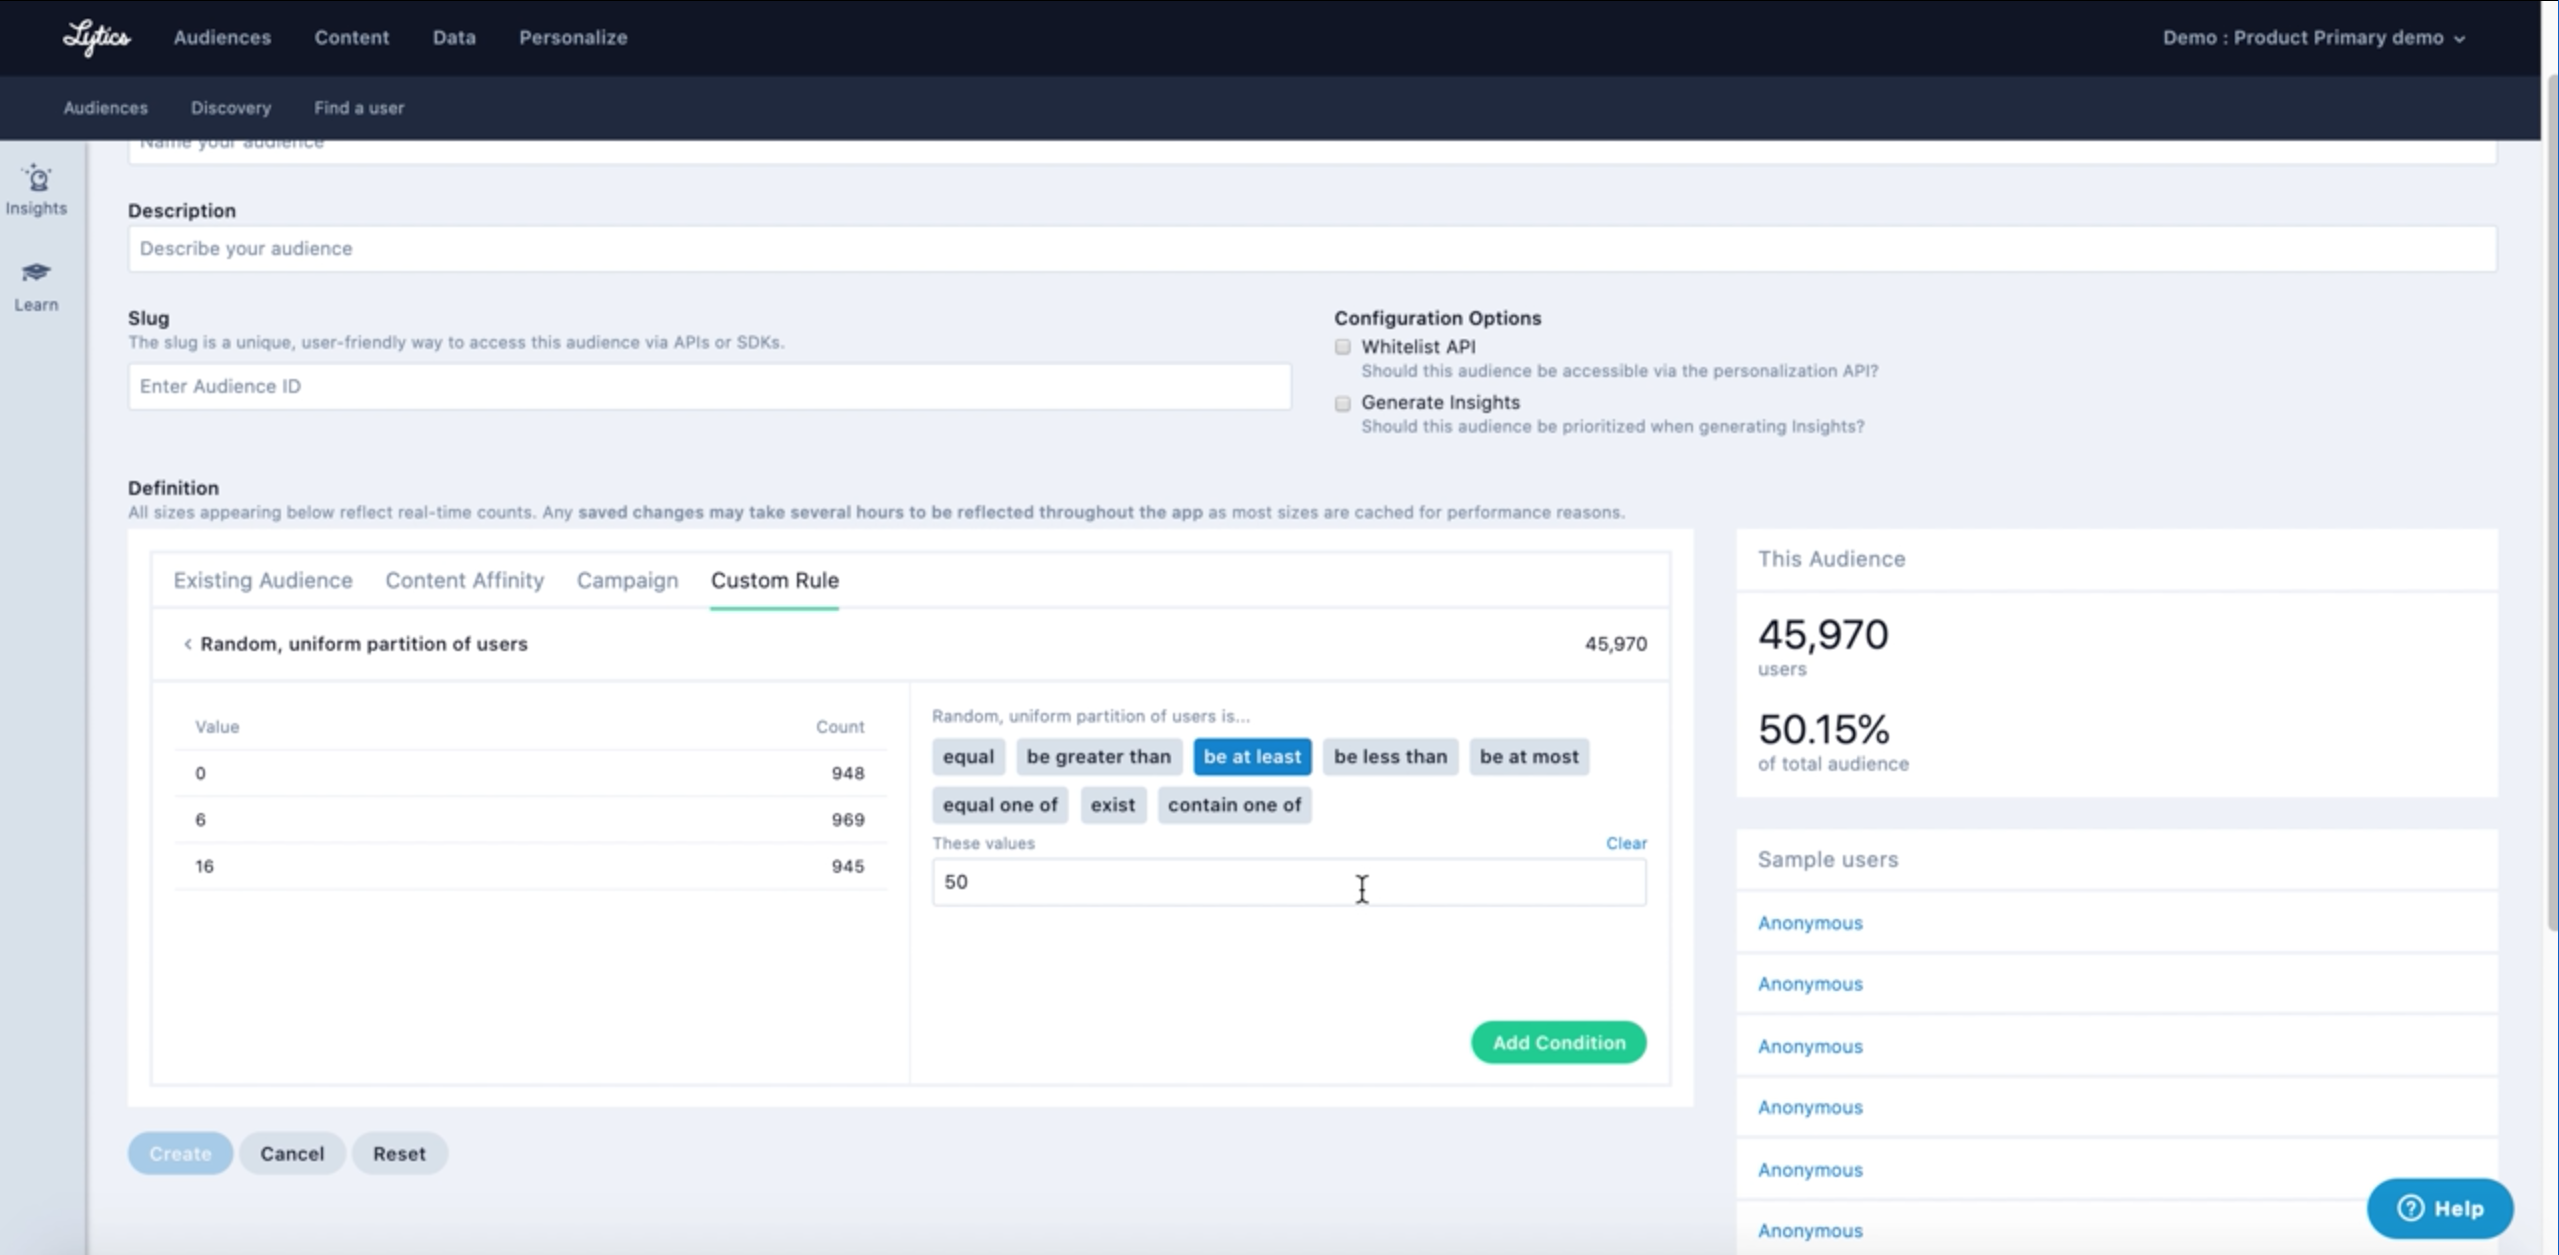This screenshot has width=2559, height=1255.
Task: Open the Personalize menu
Action: 572,38
